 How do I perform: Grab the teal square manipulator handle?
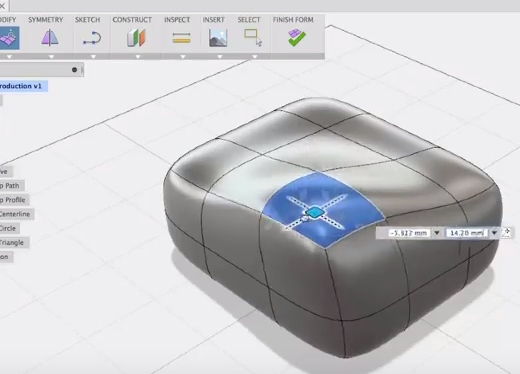(x=314, y=213)
